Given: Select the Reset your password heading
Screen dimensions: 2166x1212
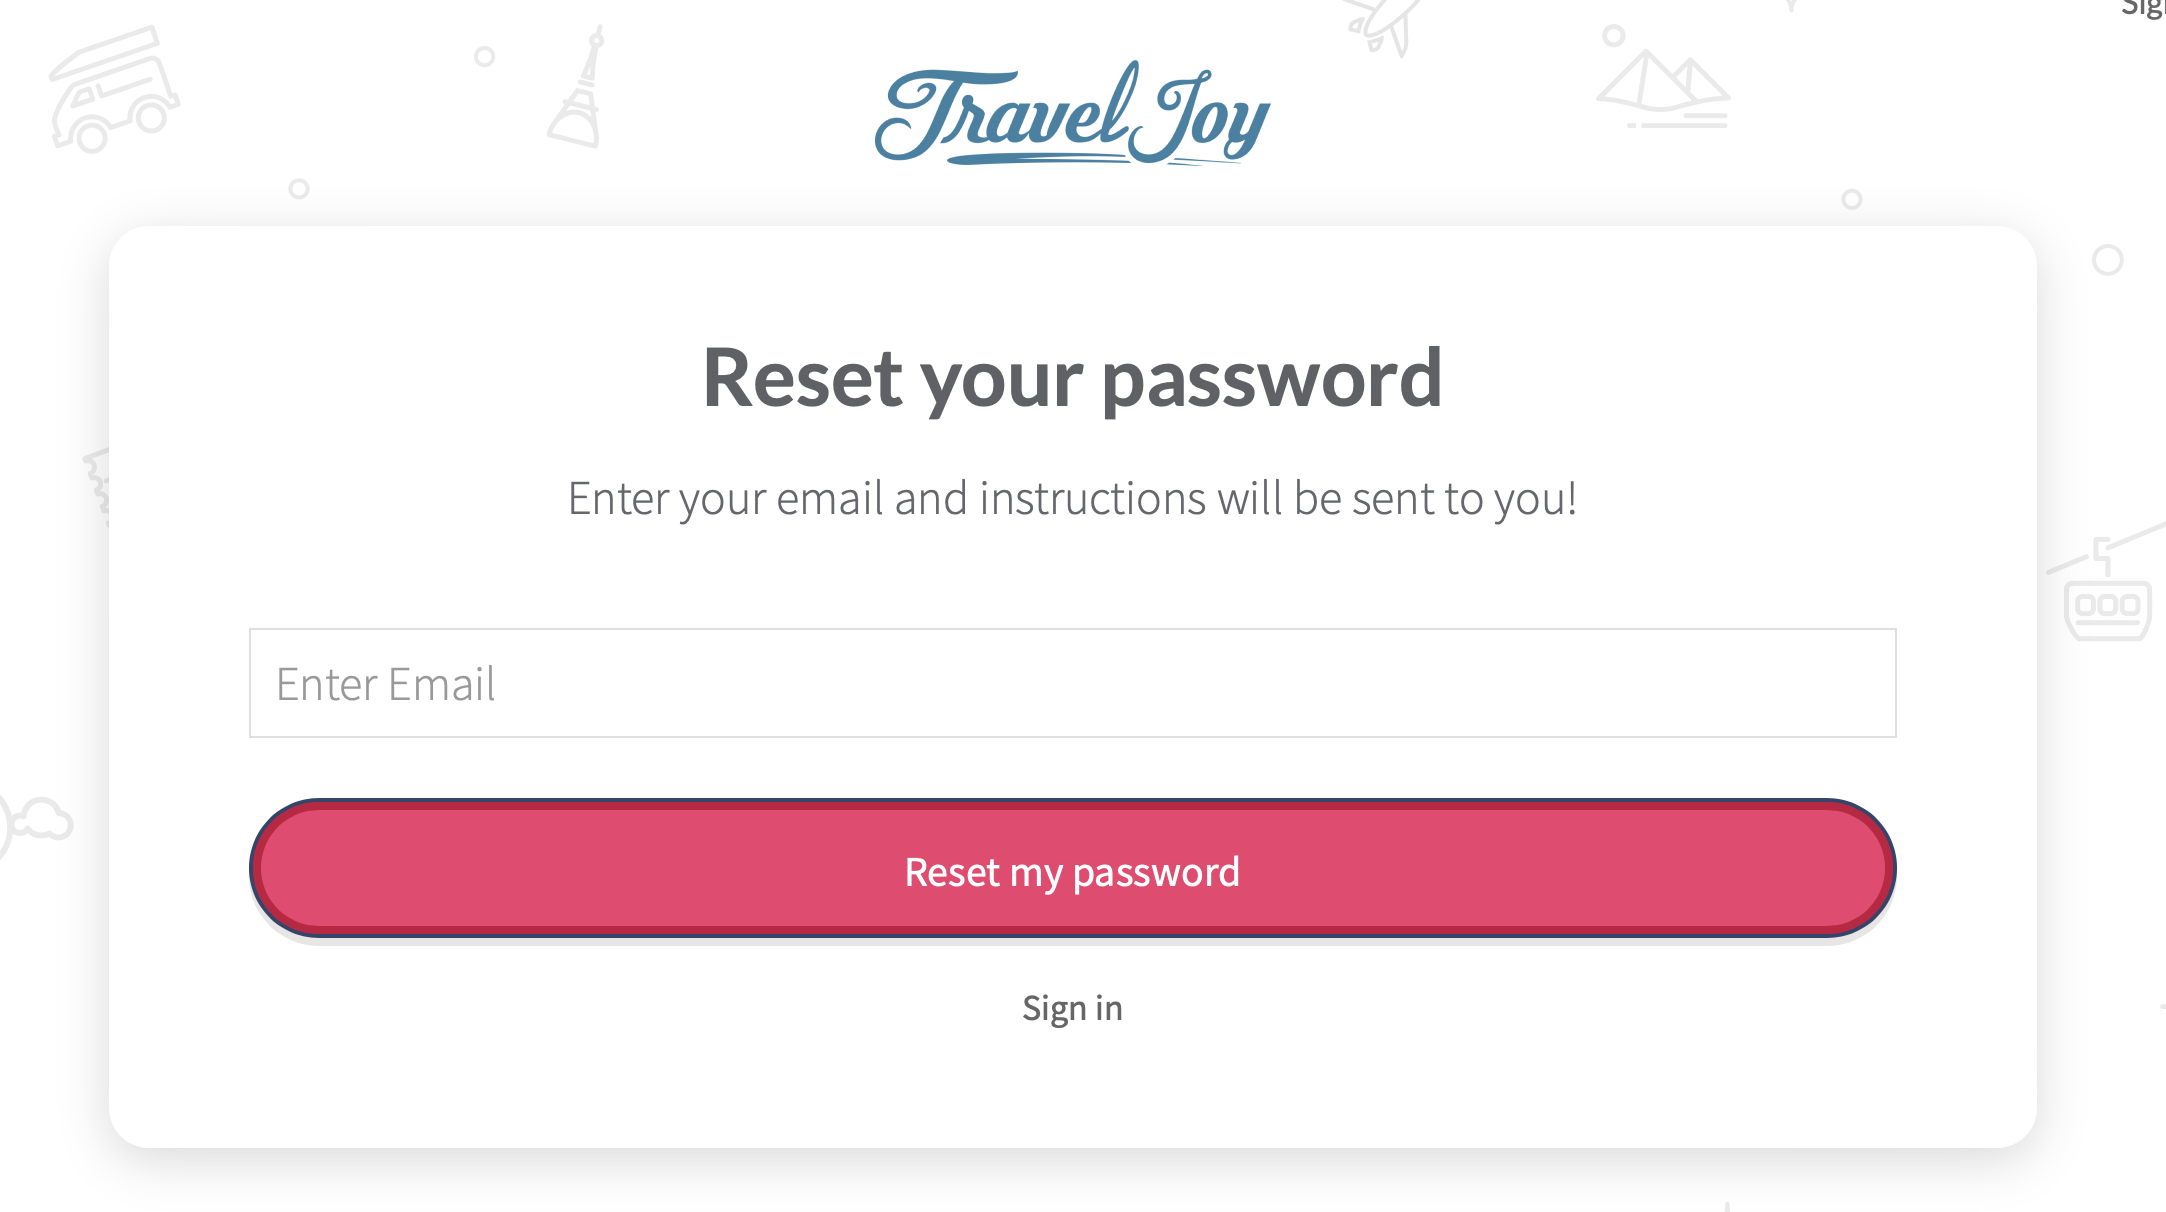Looking at the screenshot, I should coord(1072,378).
